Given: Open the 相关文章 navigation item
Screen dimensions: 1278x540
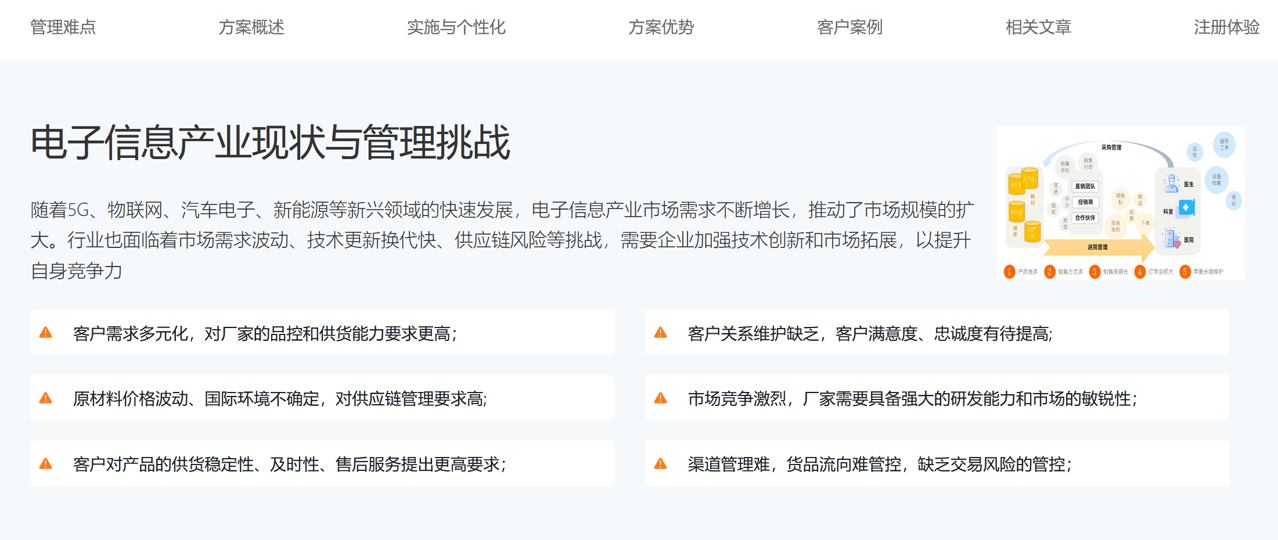Looking at the screenshot, I should pyautogui.click(x=1038, y=28).
